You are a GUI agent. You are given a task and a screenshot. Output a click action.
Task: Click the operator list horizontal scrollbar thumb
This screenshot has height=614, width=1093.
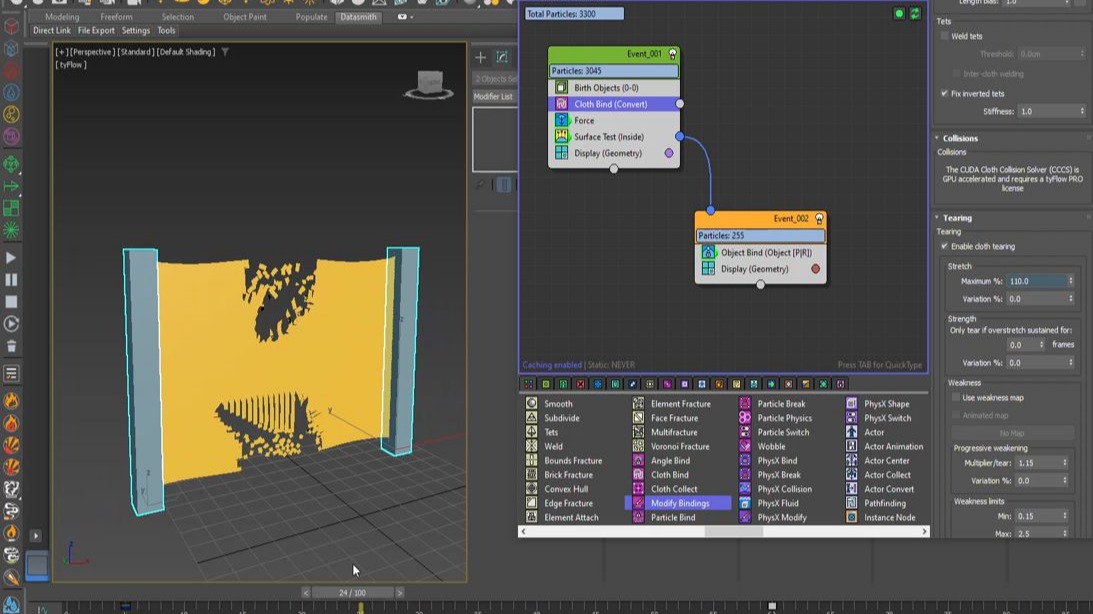[733, 532]
